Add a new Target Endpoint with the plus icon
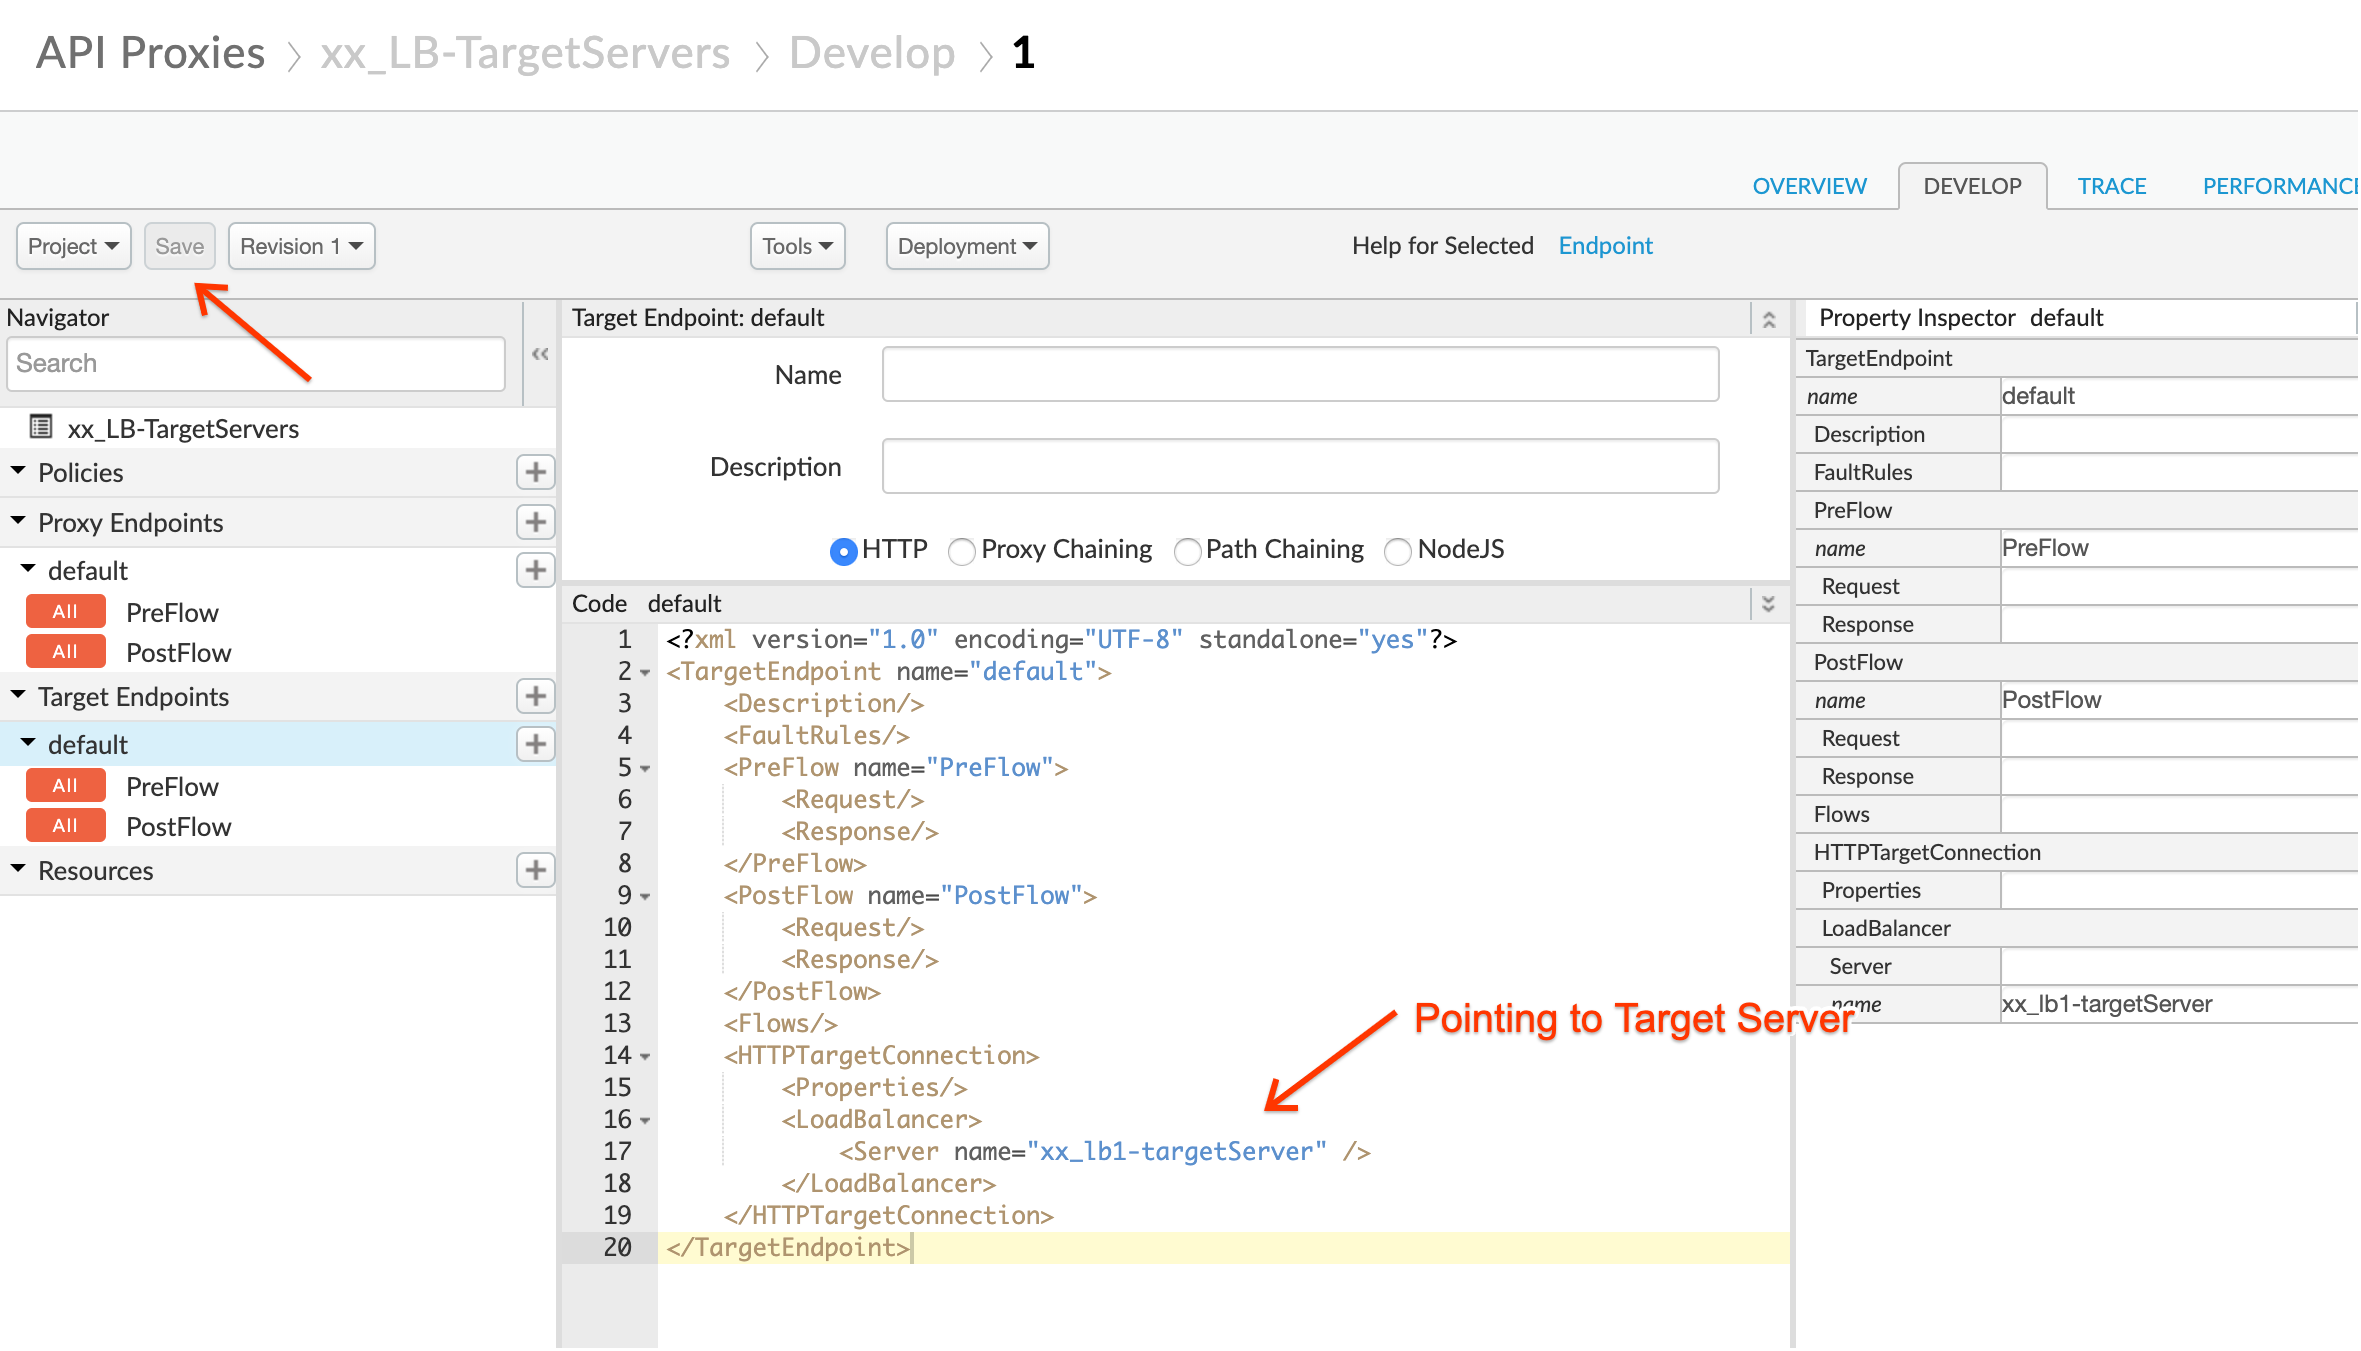 [535, 696]
